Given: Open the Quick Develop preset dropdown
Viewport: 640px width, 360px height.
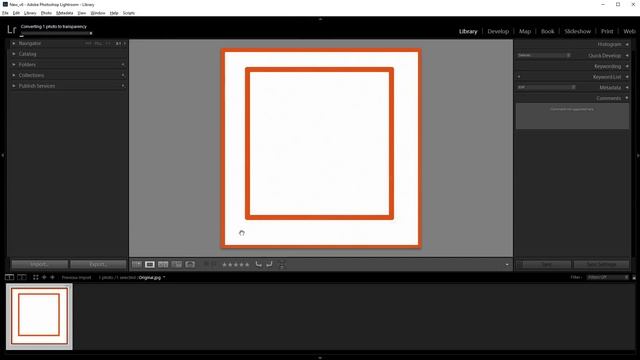Looking at the screenshot, I should [x=544, y=55].
